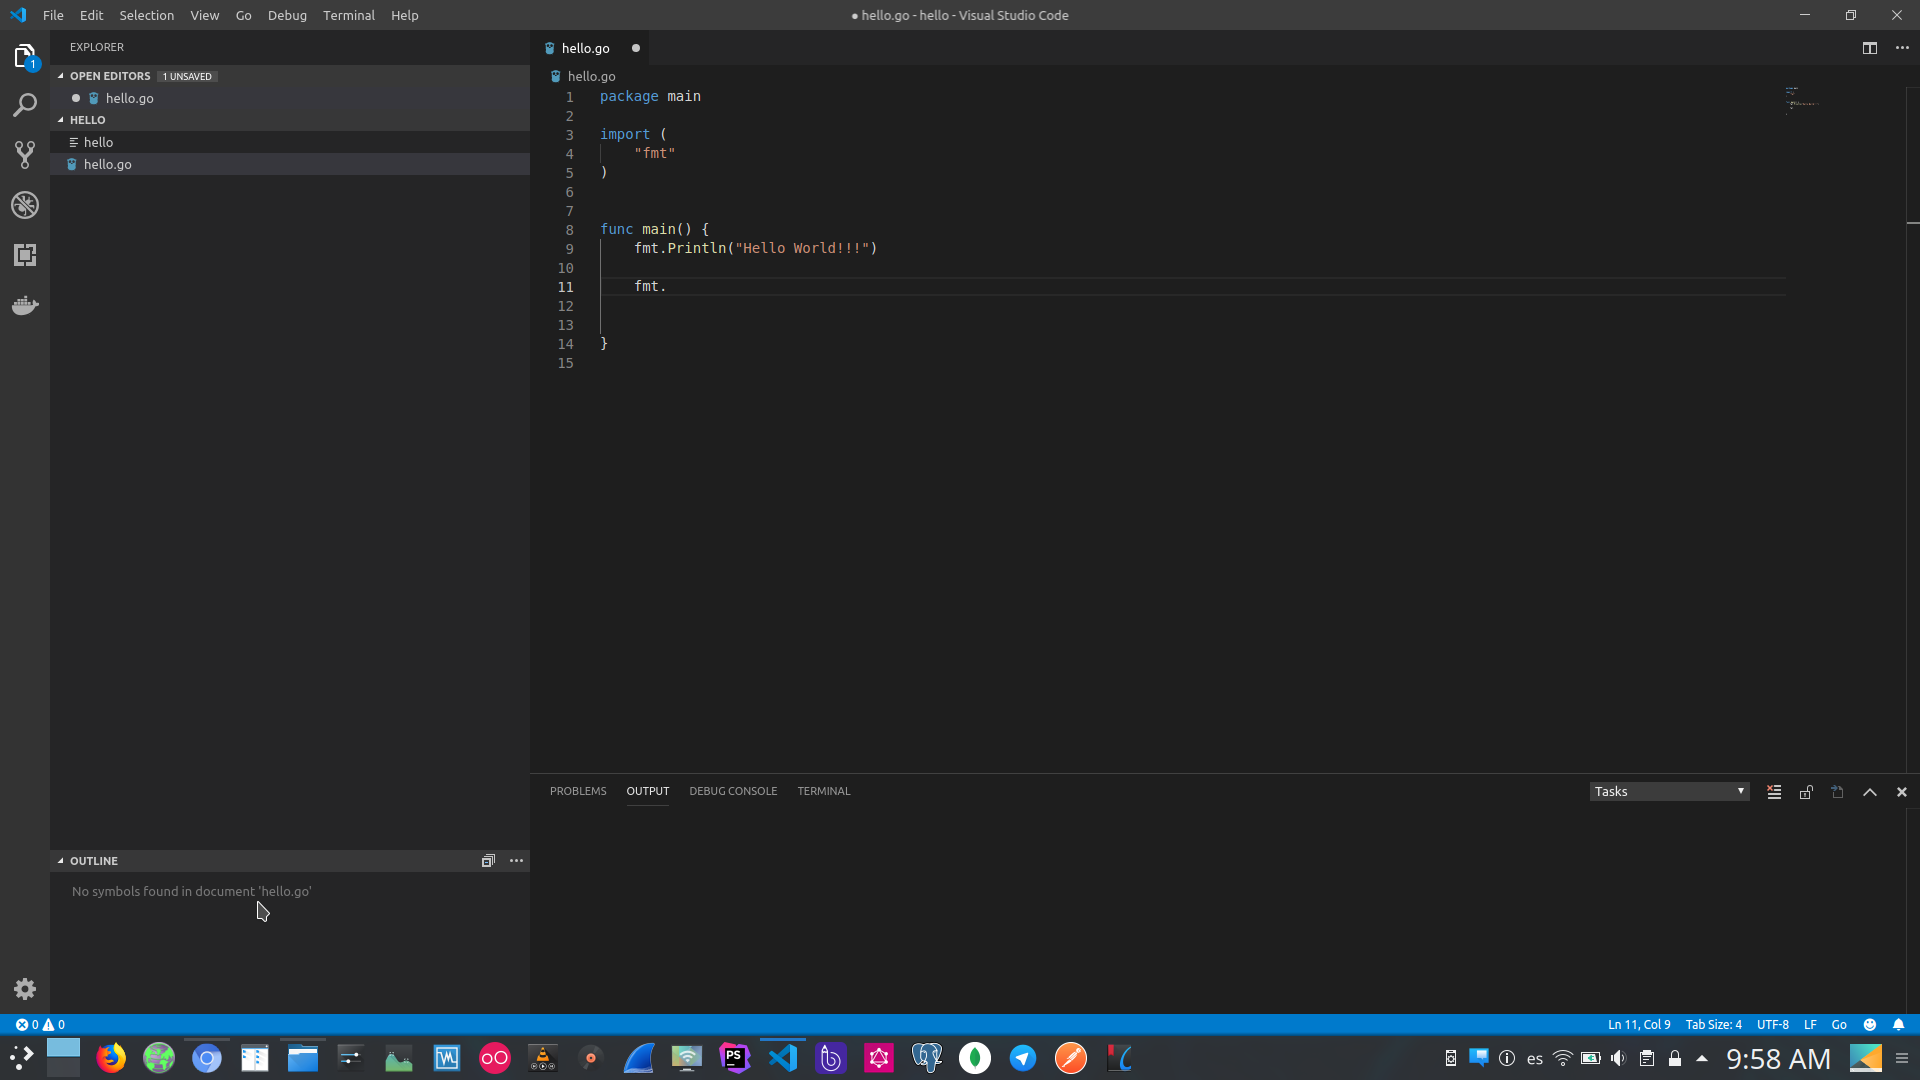Split the editor using the title bar icon
This screenshot has width=1920, height=1080.
(1871, 47)
